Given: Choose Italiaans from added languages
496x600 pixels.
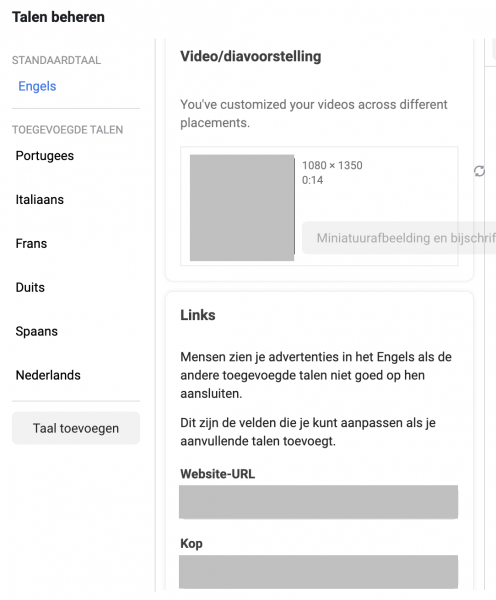Looking at the screenshot, I should pyautogui.click(x=39, y=199).
